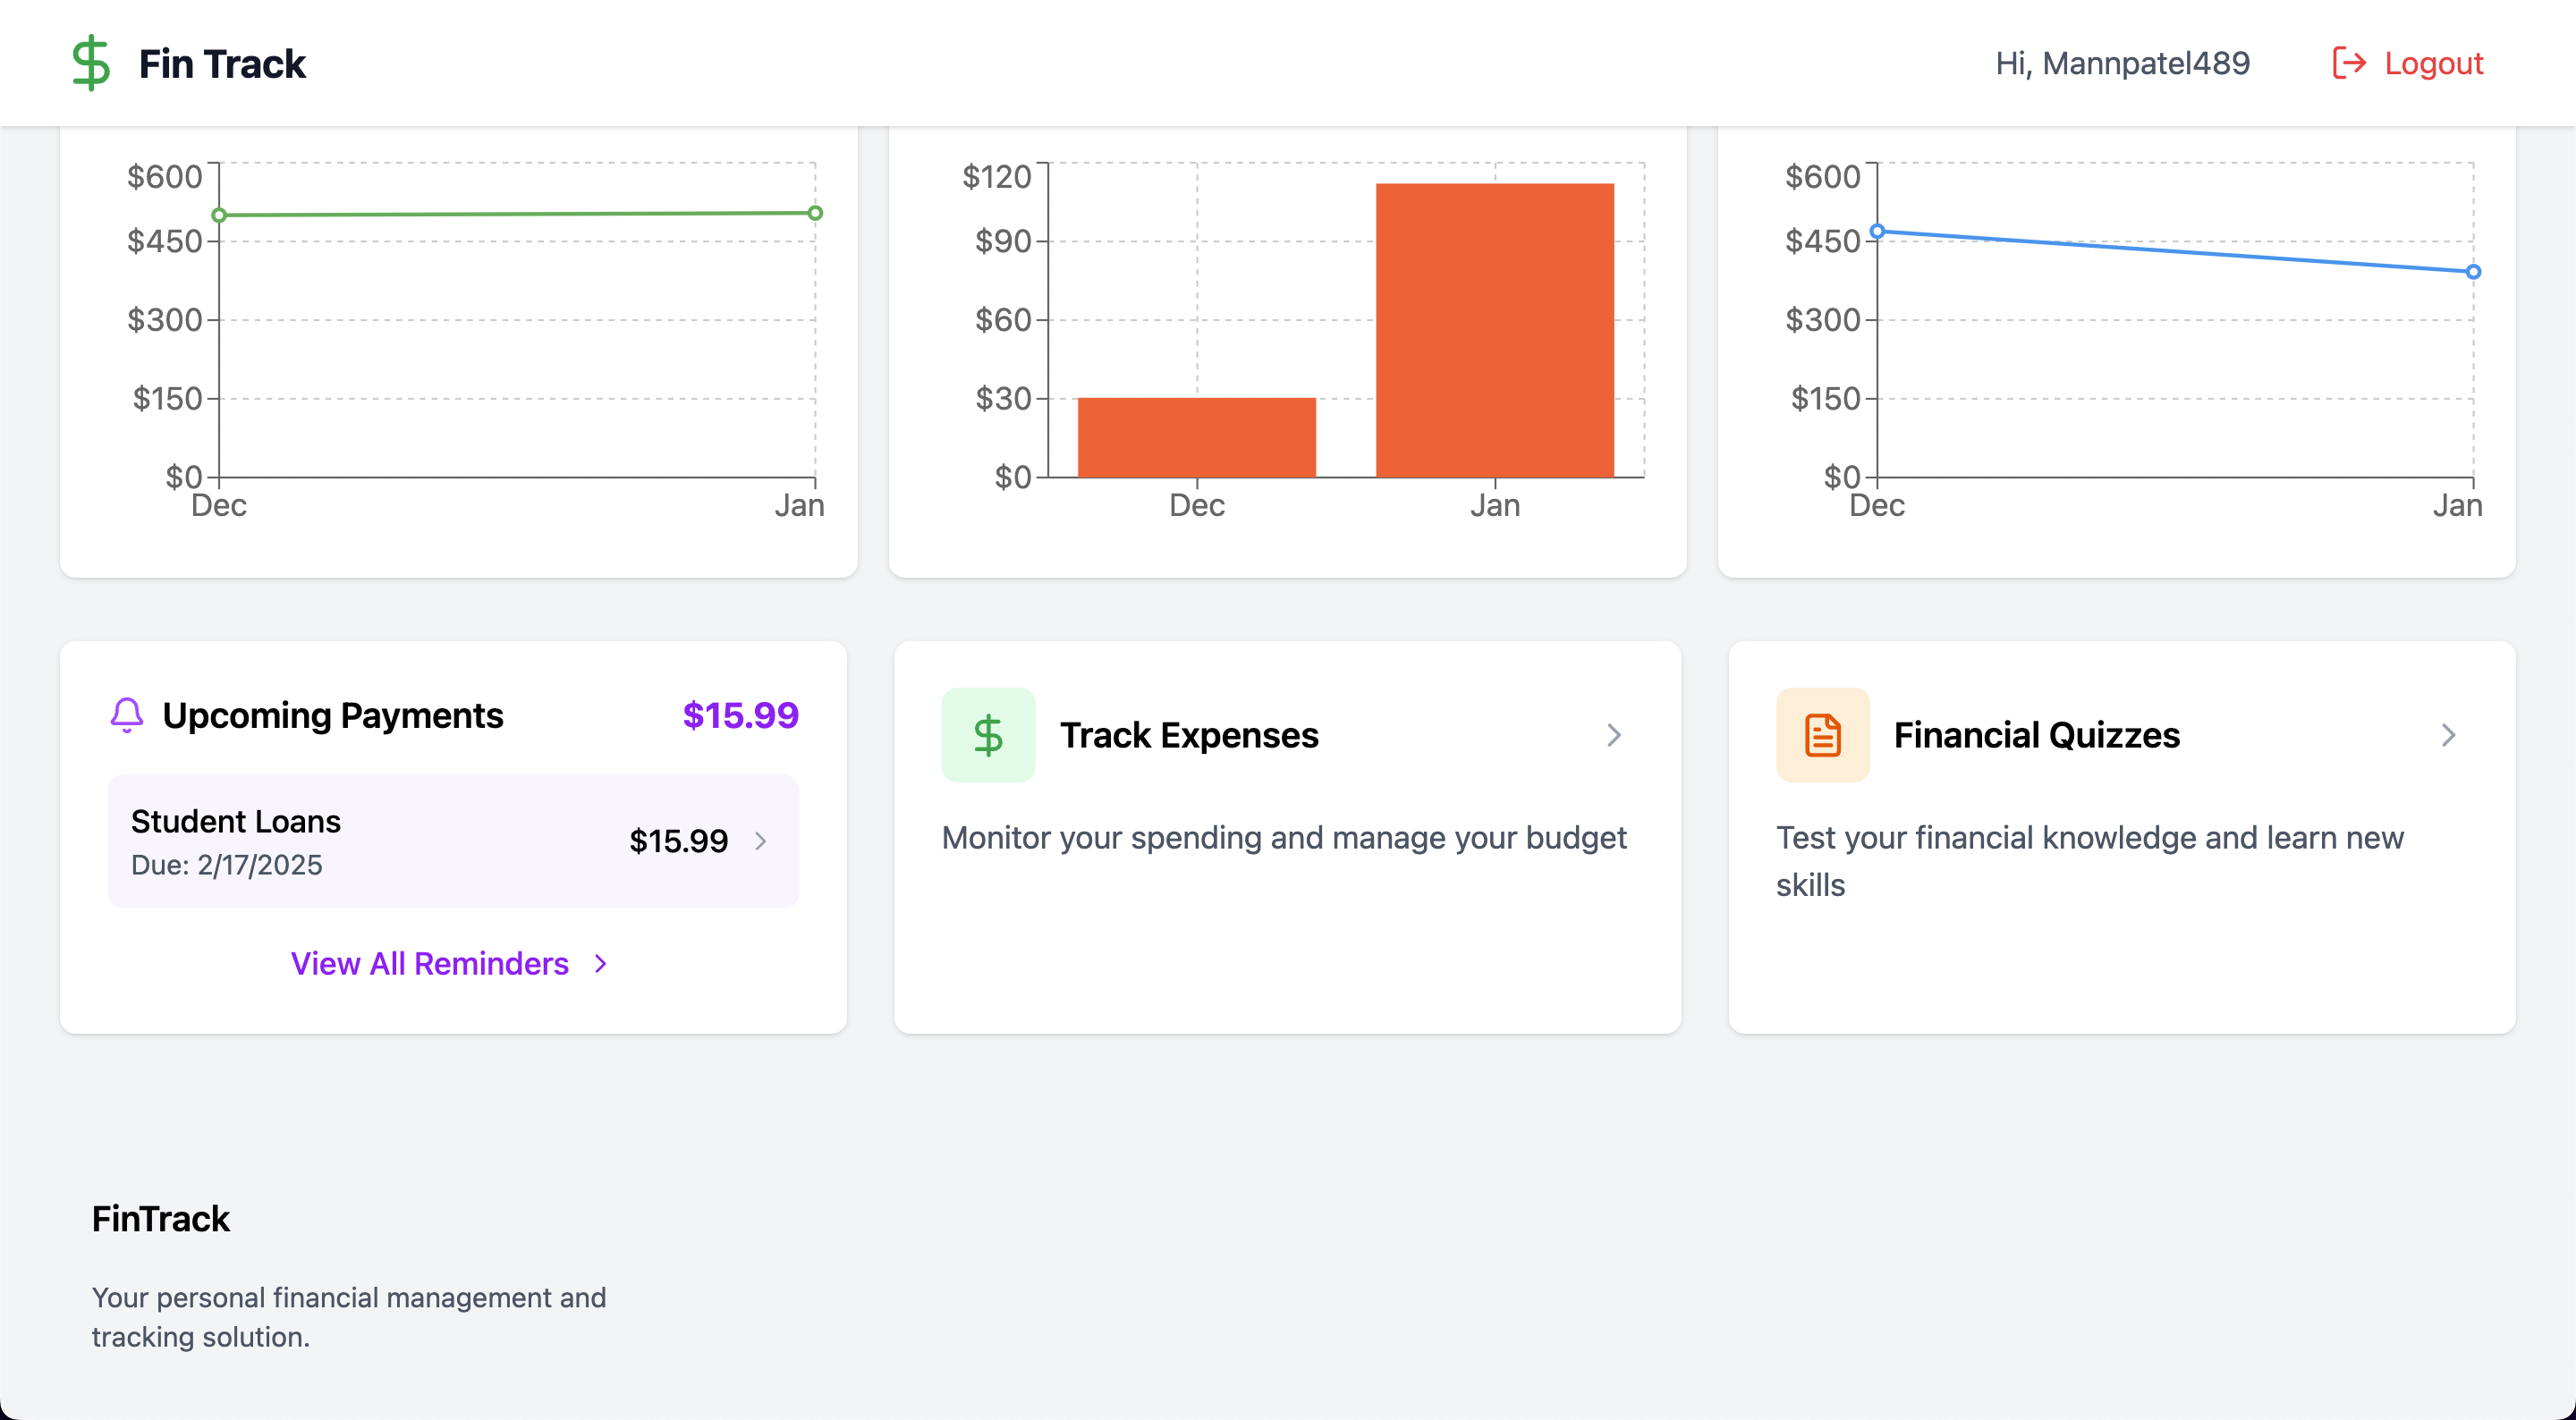Click the Logout arrow icon

2348,63
